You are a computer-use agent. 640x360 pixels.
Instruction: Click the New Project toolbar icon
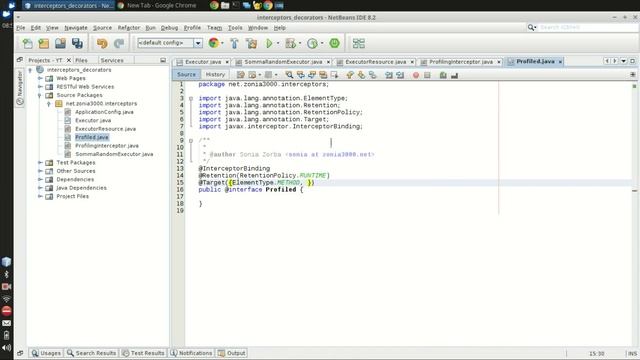click(x=44, y=43)
